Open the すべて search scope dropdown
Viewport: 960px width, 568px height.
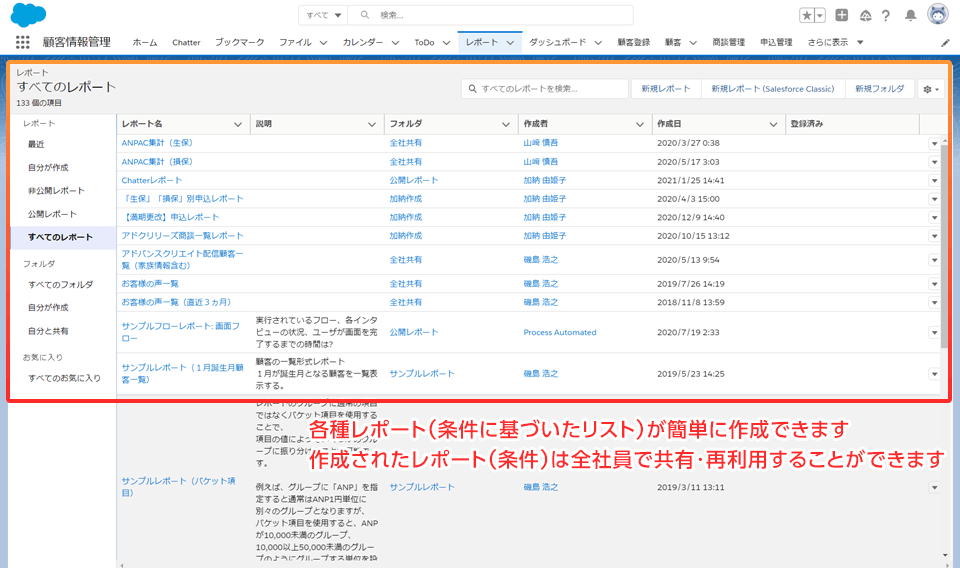tap(324, 15)
